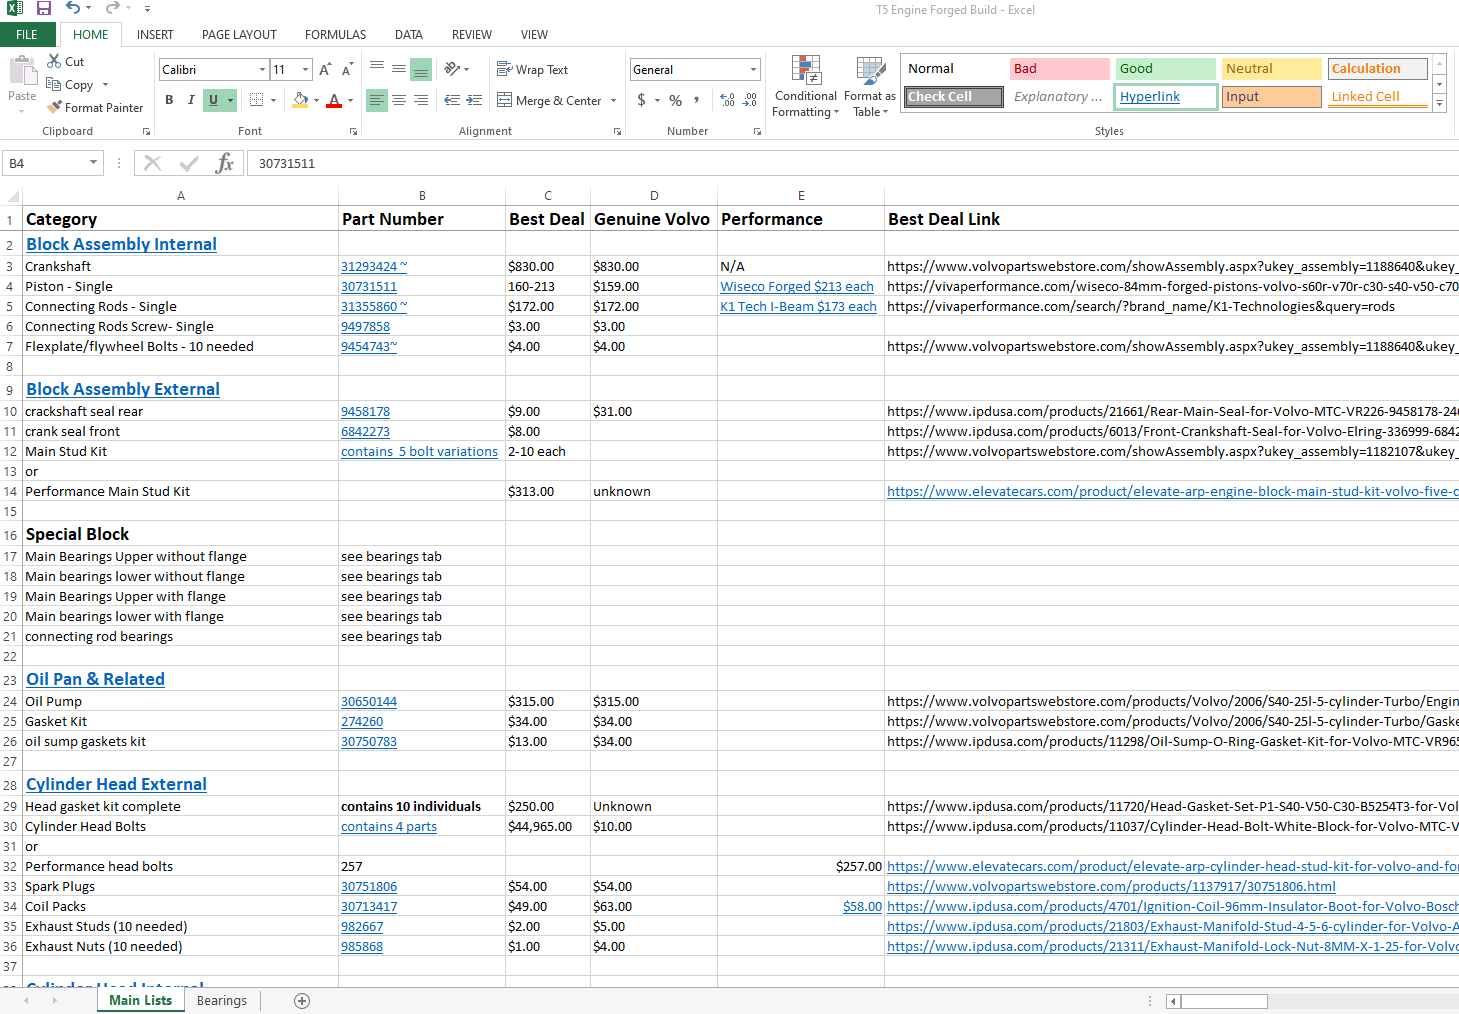Image resolution: width=1459 pixels, height=1014 pixels.
Task: Click the Save icon in quick access toolbar
Action: [44, 9]
